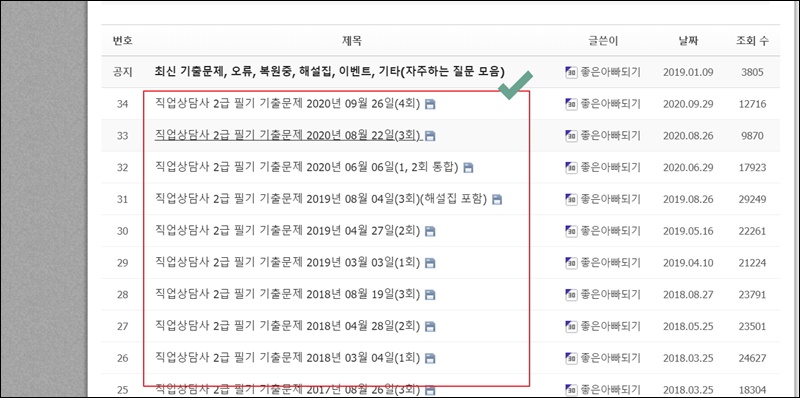800x398 pixels.
Task: Click the attachment disk icon on row 30
Action: [430, 232]
